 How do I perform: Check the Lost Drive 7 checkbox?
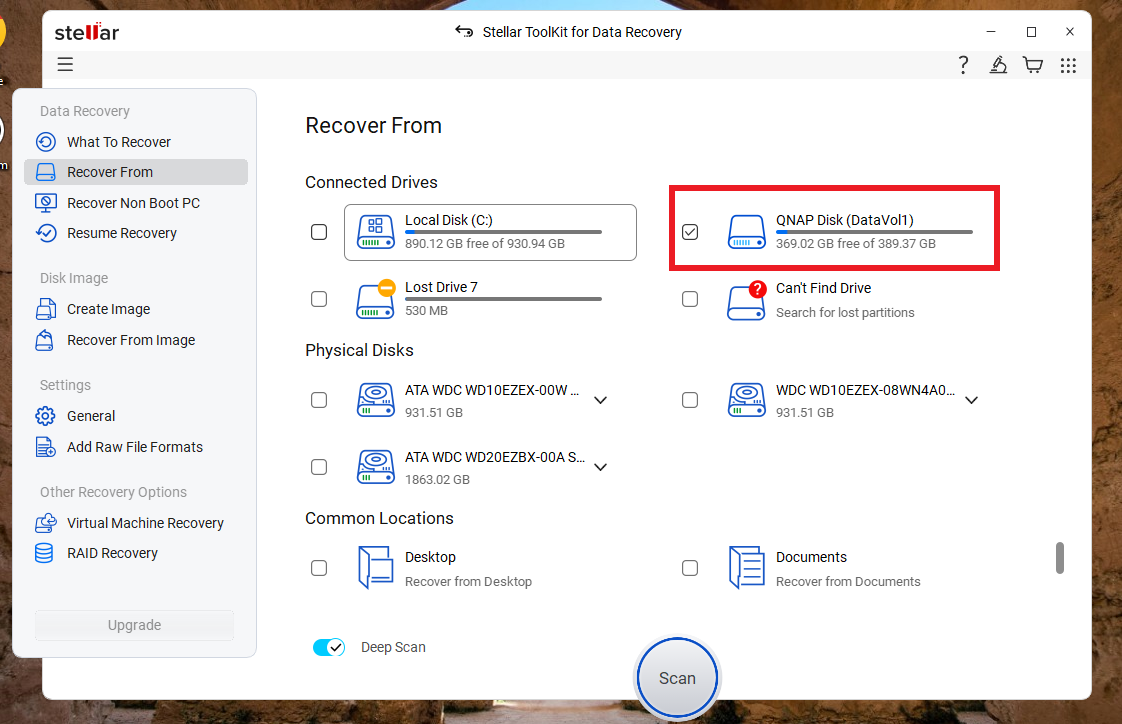tap(319, 299)
